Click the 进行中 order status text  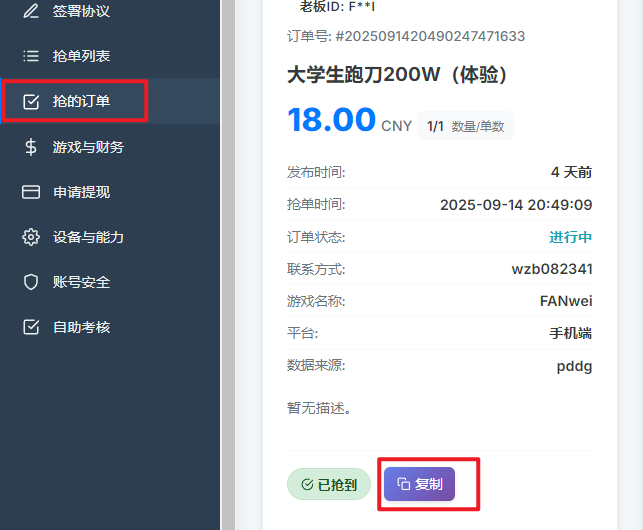click(x=570, y=237)
